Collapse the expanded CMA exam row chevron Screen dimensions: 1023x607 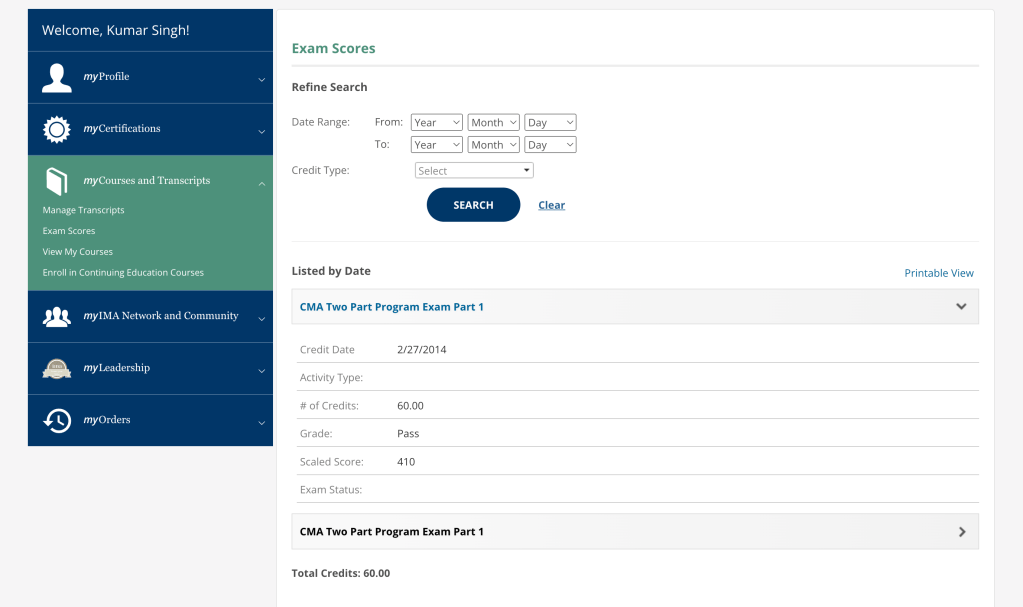pyautogui.click(x=961, y=307)
